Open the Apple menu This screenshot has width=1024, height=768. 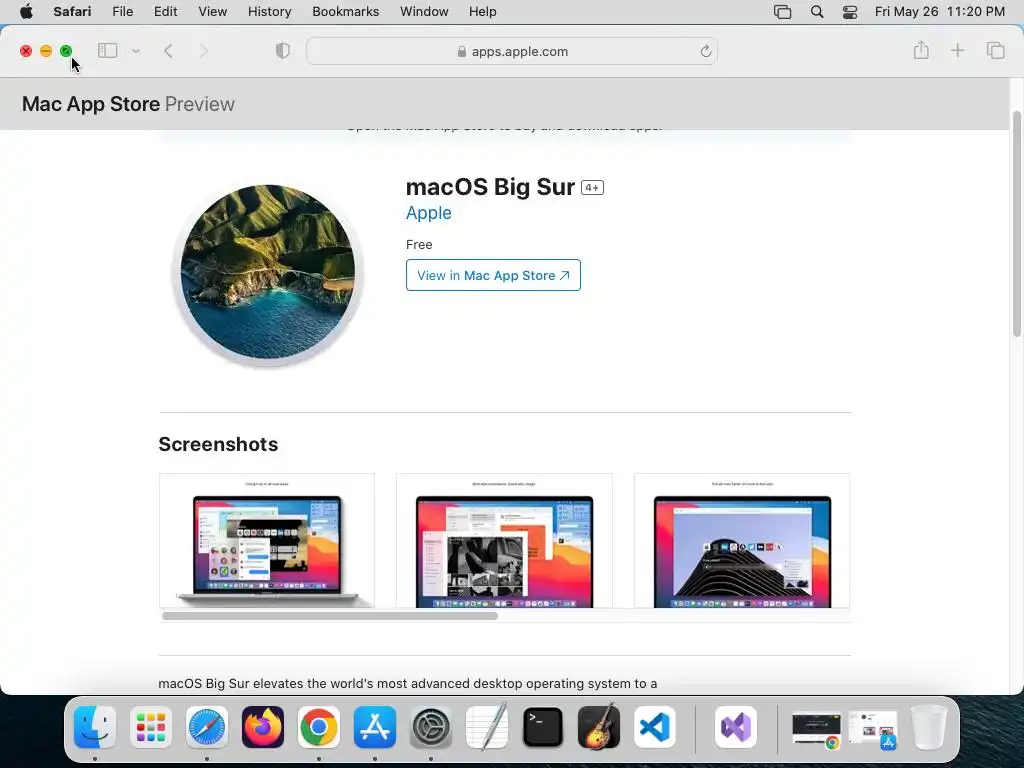click(x=26, y=11)
